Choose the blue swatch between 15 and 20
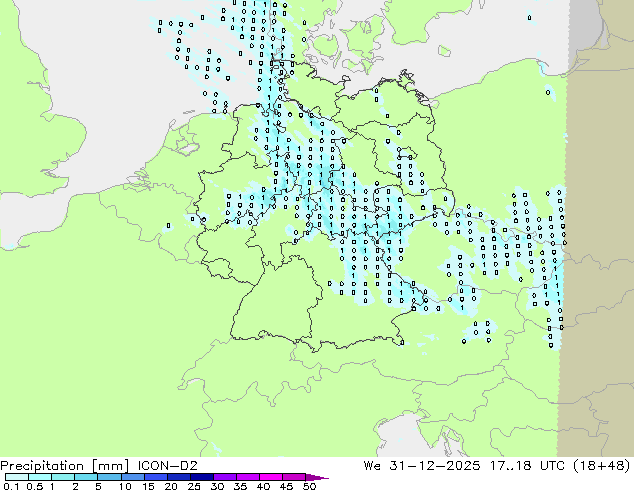This screenshot has height=490, width=634. (x=155, y=477)
